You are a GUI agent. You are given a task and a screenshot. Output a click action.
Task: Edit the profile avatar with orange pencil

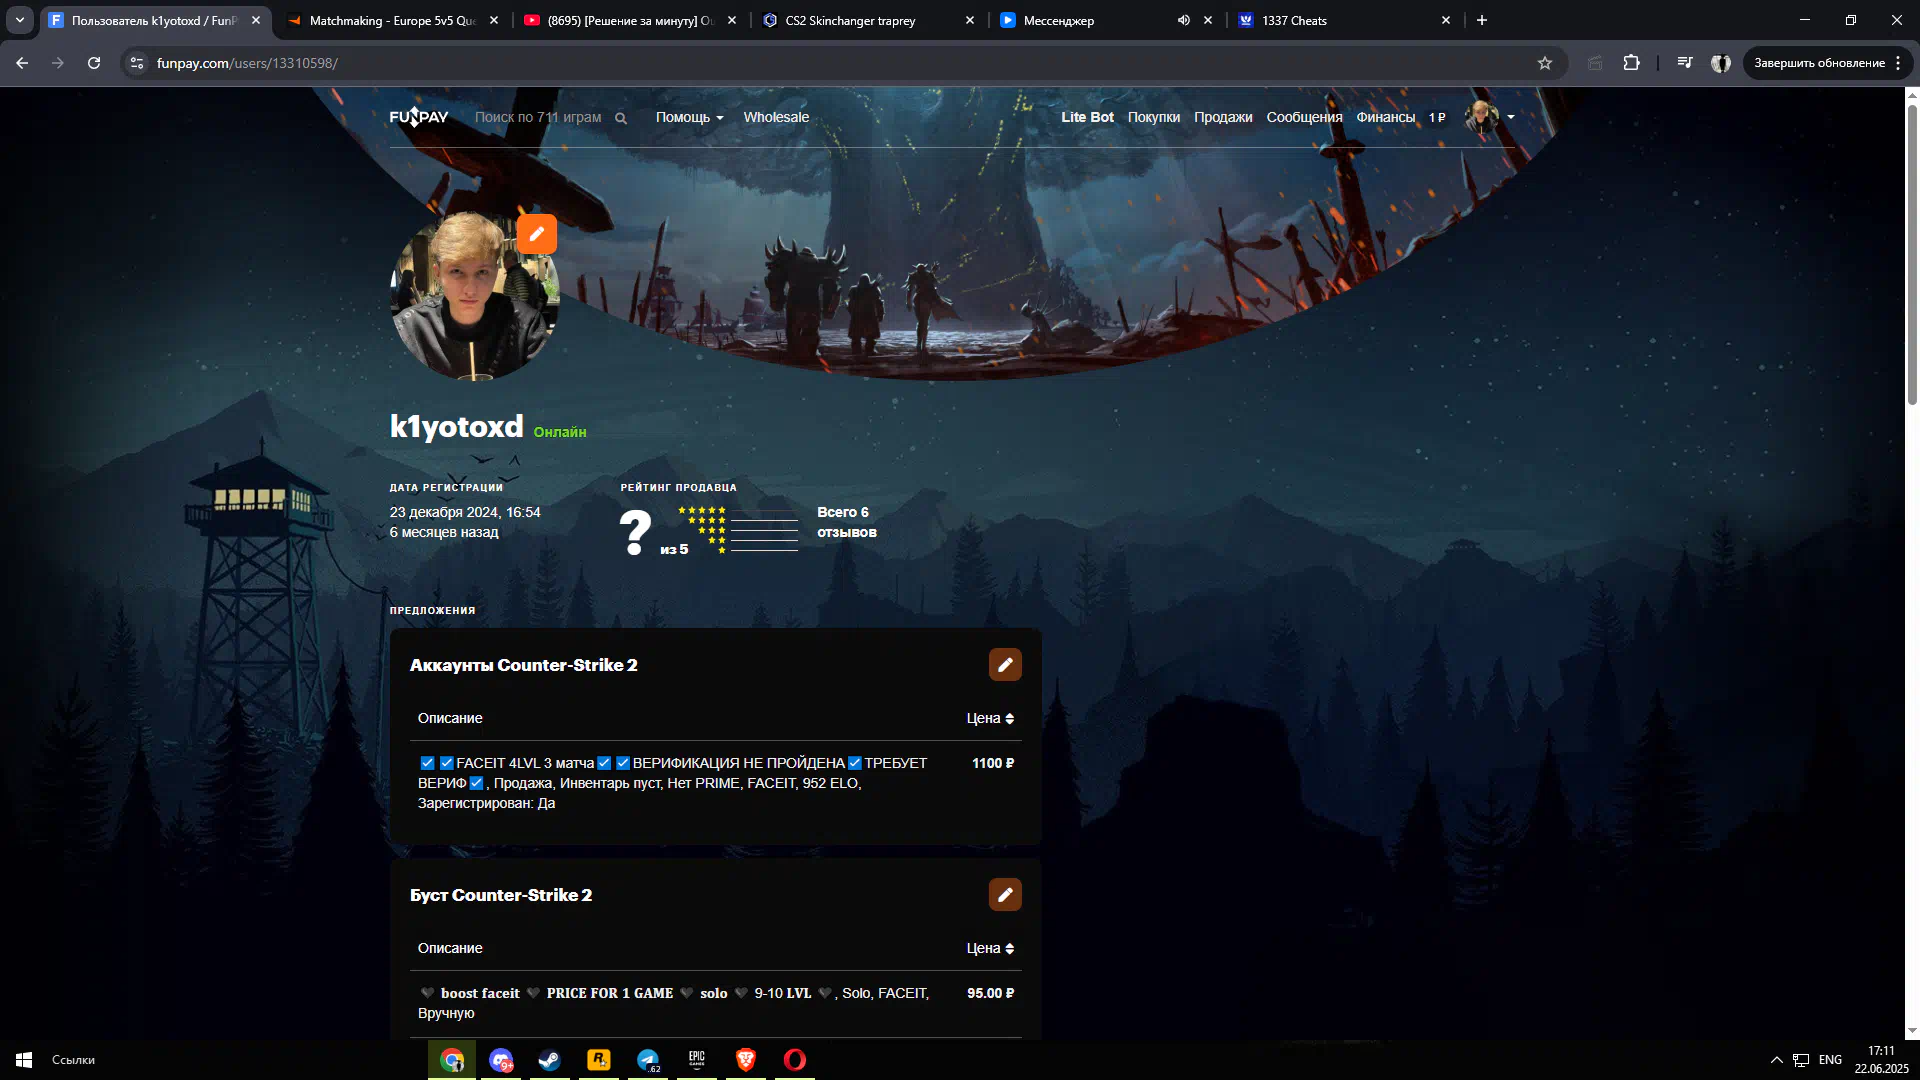[537, 234]
